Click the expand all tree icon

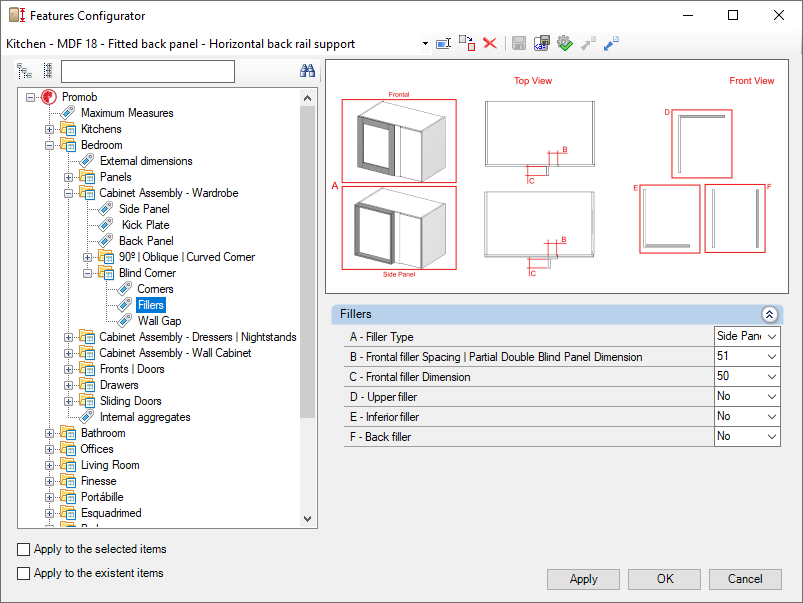(x=24, y=71)
